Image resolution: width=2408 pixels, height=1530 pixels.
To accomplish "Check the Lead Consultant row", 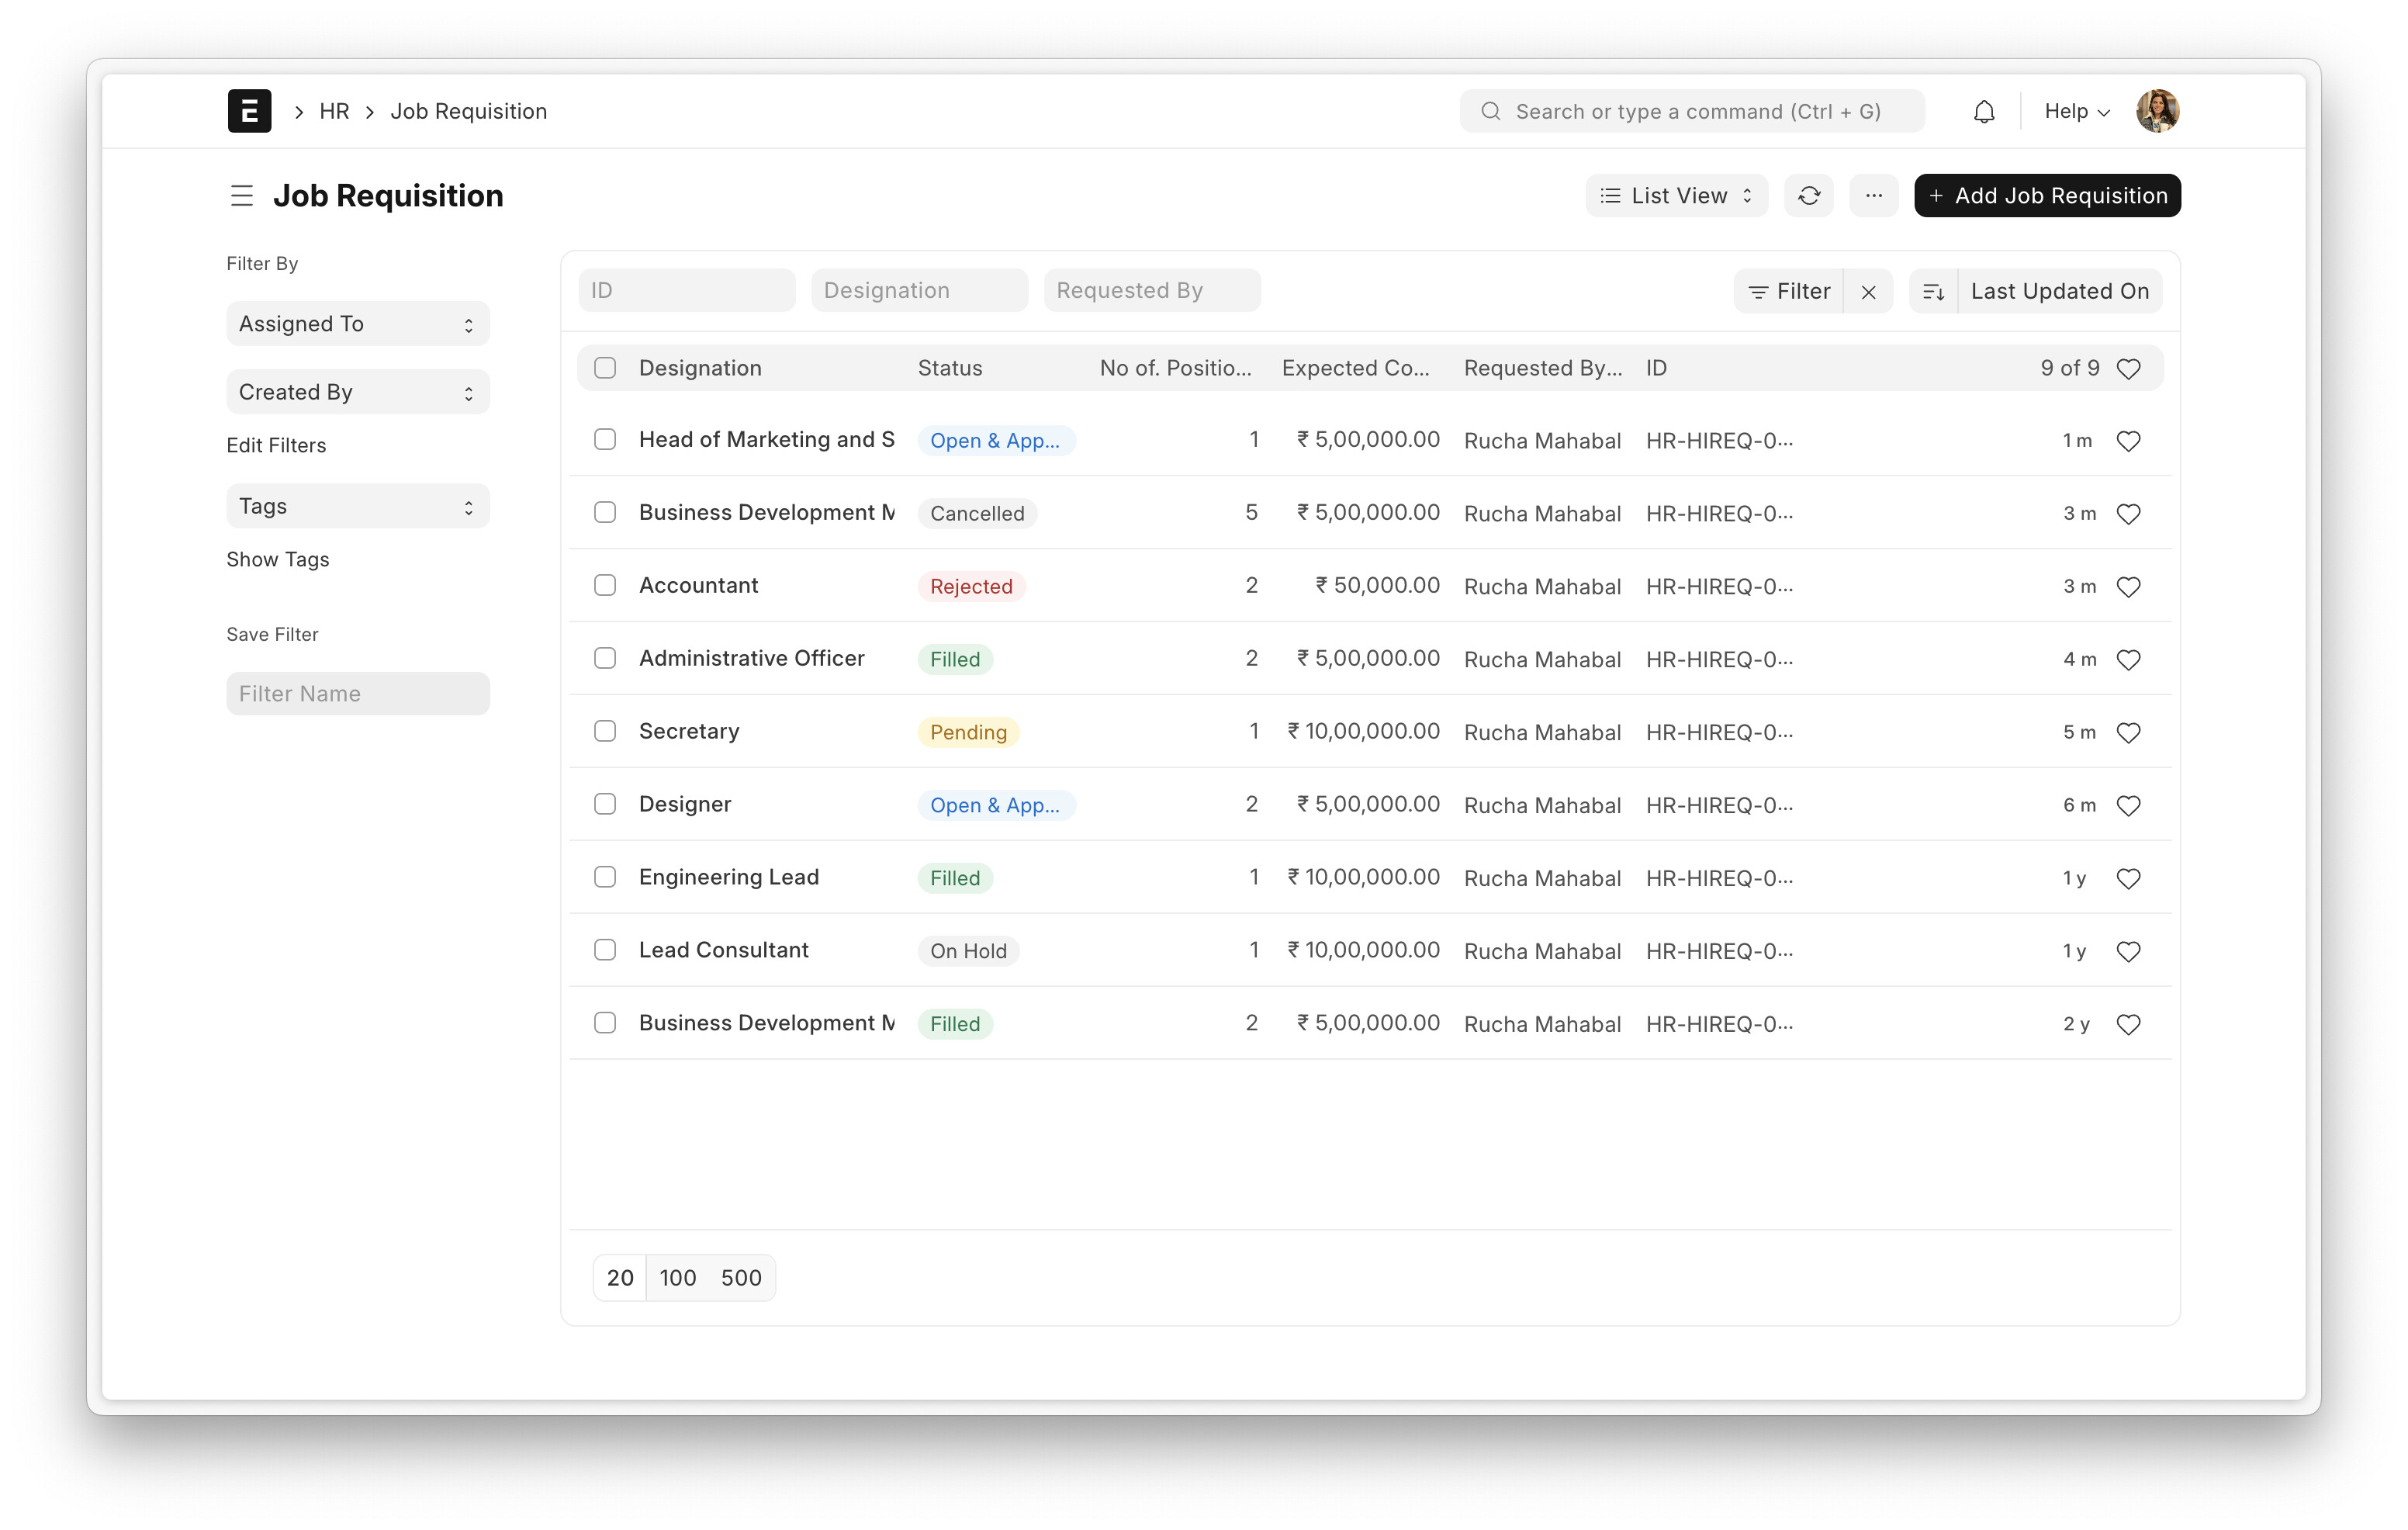I will [x=605, y=951].
